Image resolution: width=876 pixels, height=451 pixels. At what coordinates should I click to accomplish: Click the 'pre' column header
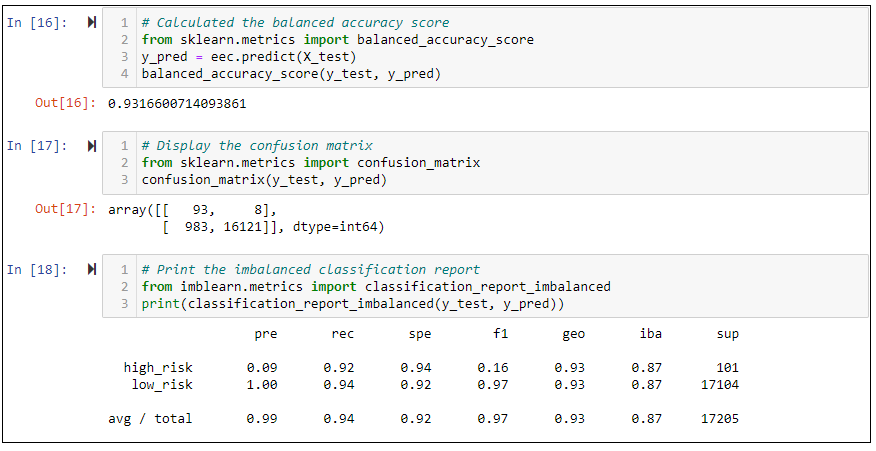point(266,335)
